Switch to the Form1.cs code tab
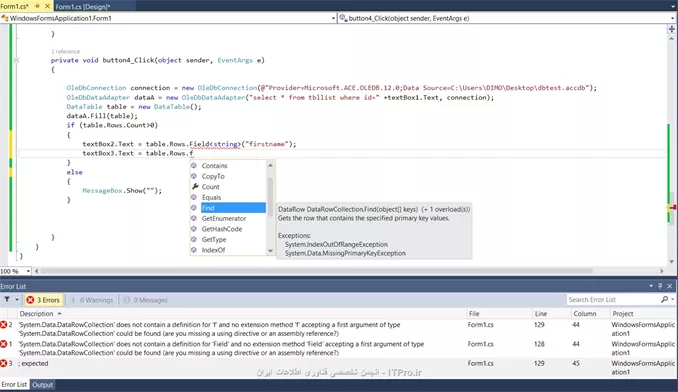This screenshot has height=392, width=678. (14, 6)
